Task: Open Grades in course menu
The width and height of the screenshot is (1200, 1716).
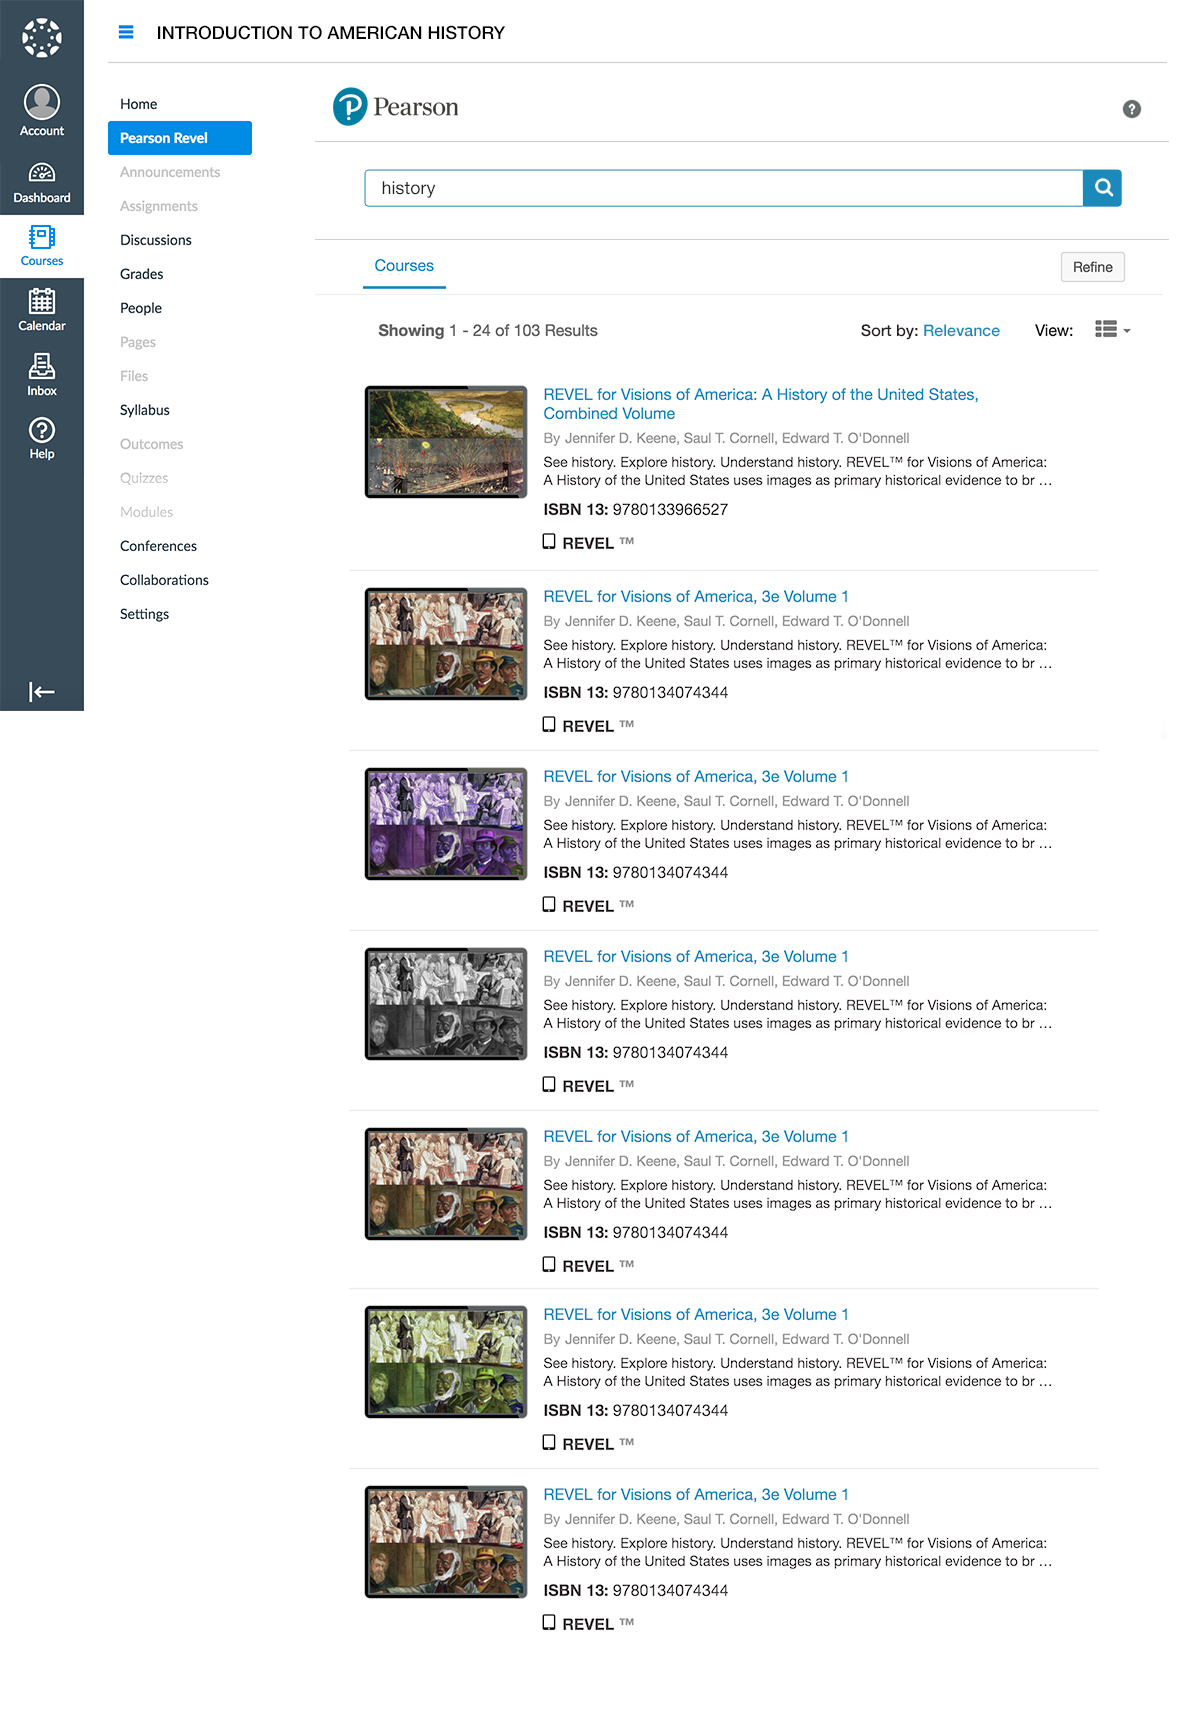Action: click(x=142, y=274)
